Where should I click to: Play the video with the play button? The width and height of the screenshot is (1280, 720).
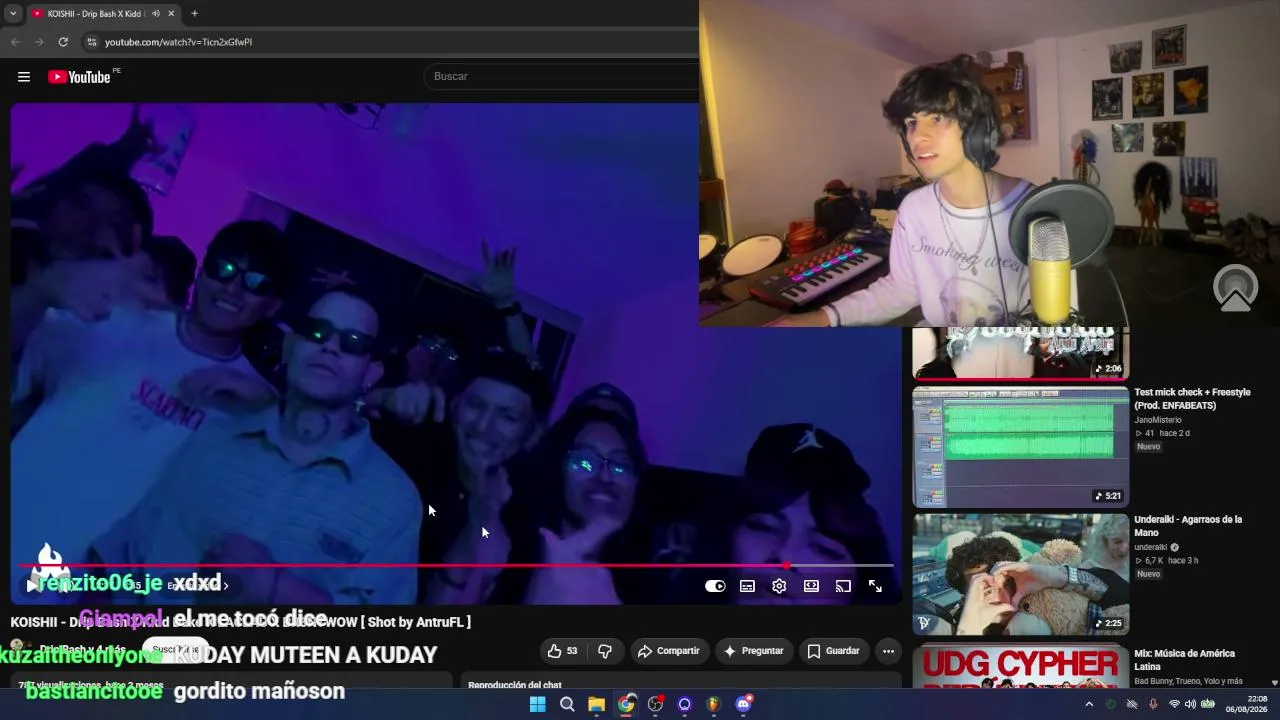point(33,586)
